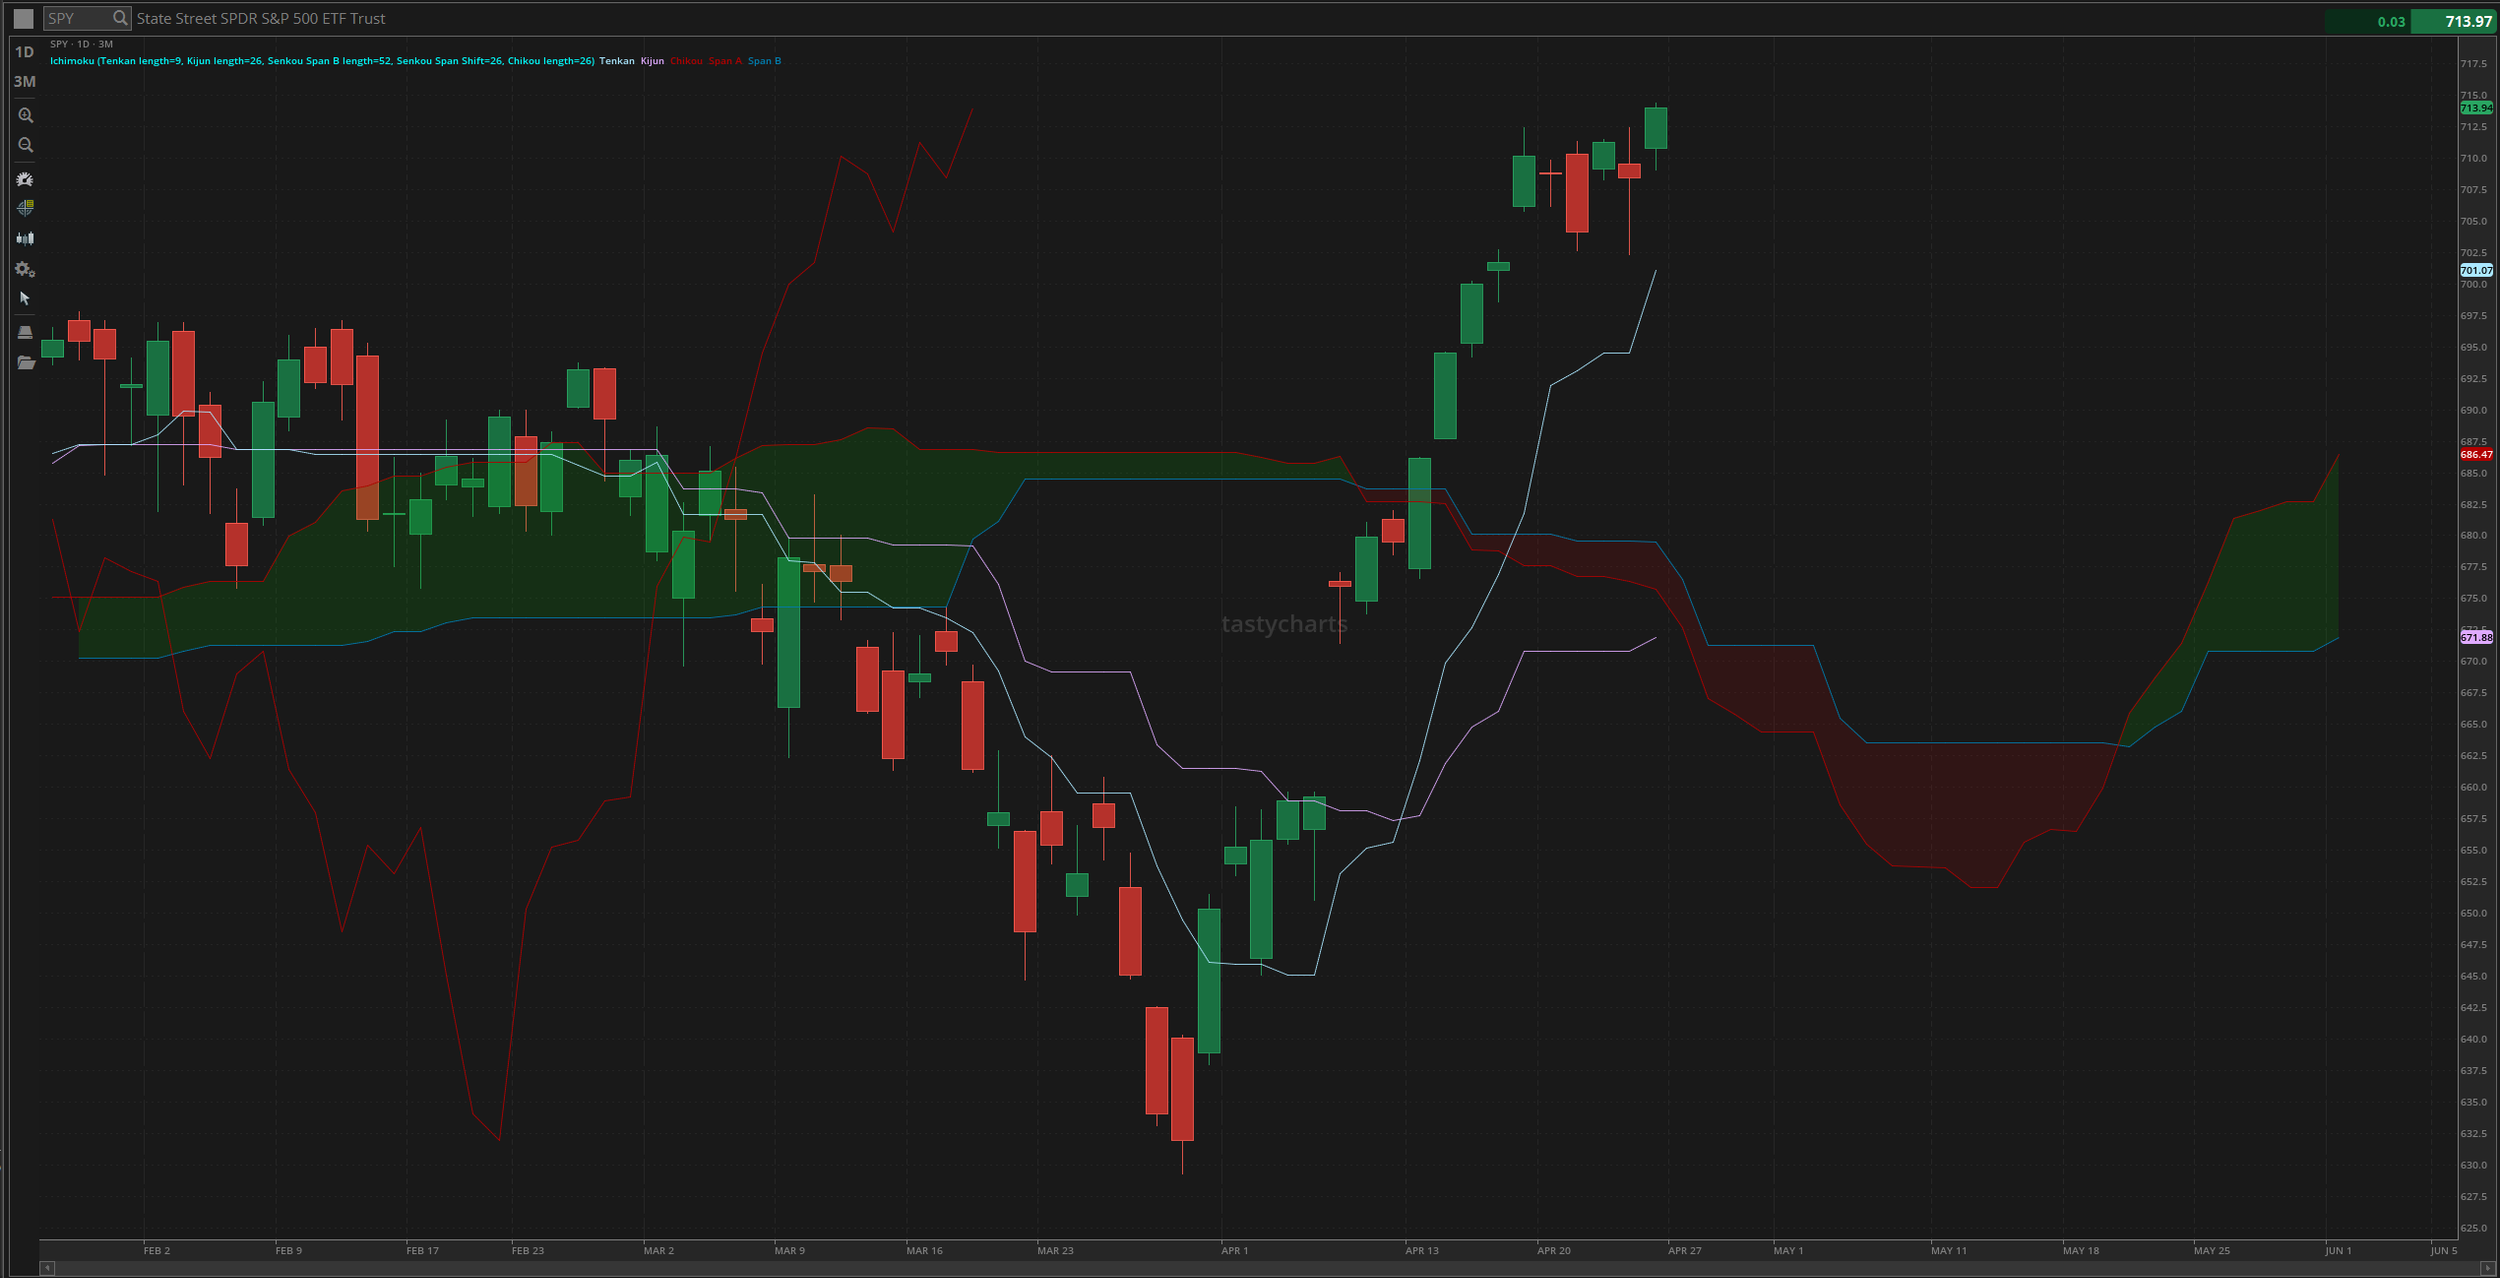Click the gray square color link button

(23, 18)
